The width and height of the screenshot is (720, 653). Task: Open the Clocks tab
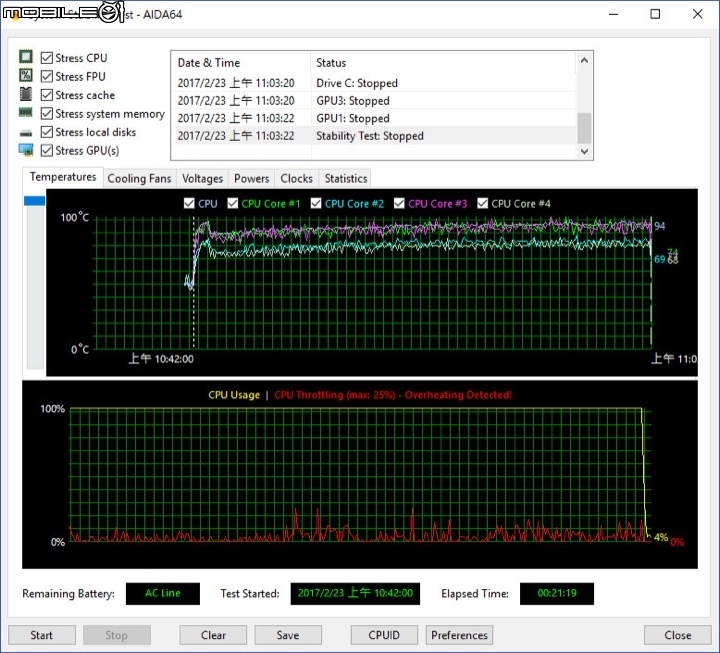(297, 179)
